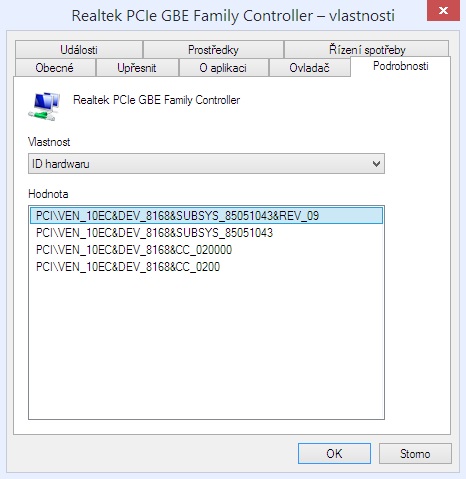Switch to the Upřesnit tab
Image resolution: width=466 pixels, height=479 pixels.
coord(137,68)
